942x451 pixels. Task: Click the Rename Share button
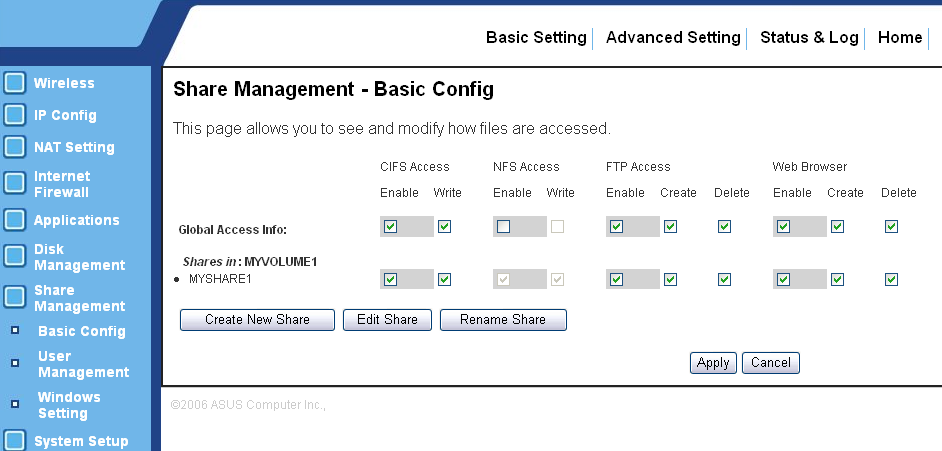click(x=503, y=319)
